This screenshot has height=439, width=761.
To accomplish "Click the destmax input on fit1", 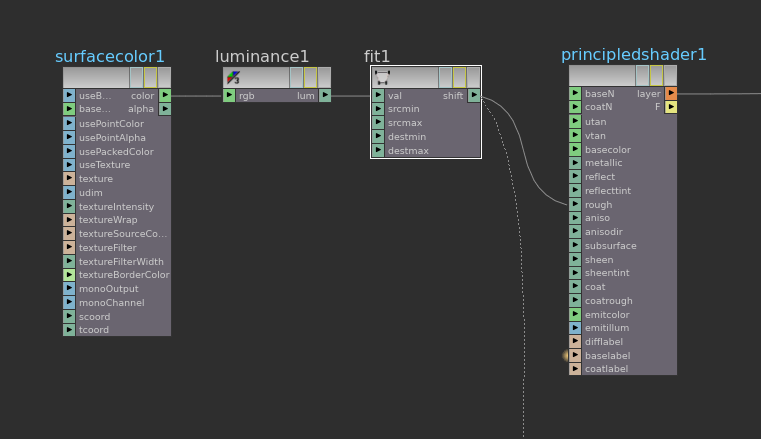I will pos(378,151).
